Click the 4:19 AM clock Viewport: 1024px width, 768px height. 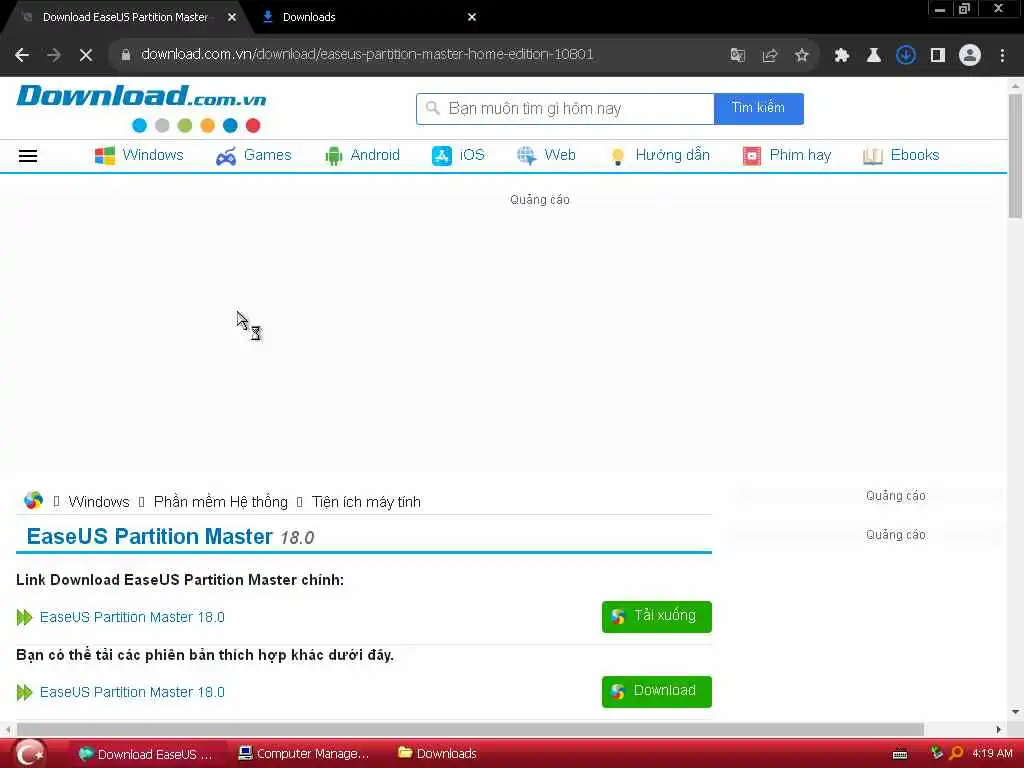pos(992,753)
